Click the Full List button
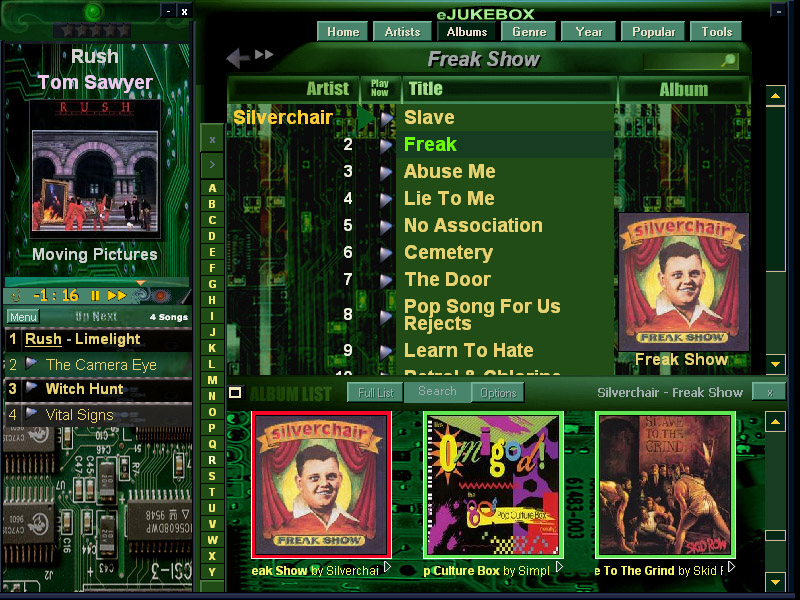800x600 pixels. point(376,393)
